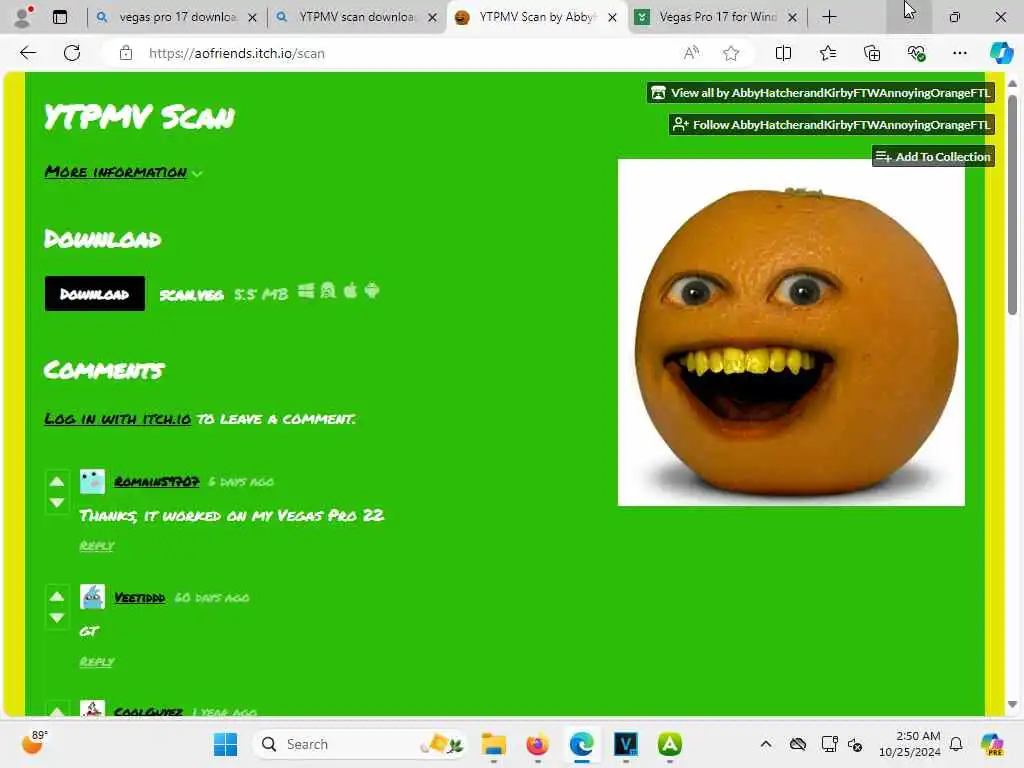Open Windows Start menu

pos(225,744)
